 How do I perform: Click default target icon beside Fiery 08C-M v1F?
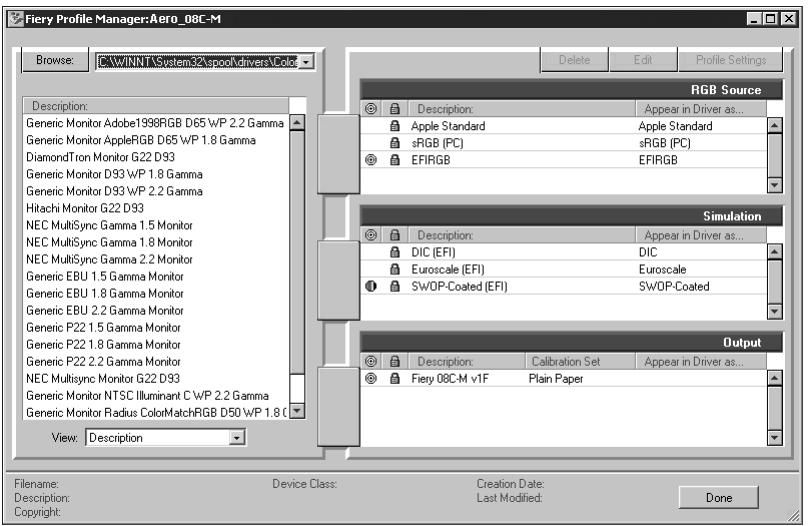click(370, 379)
